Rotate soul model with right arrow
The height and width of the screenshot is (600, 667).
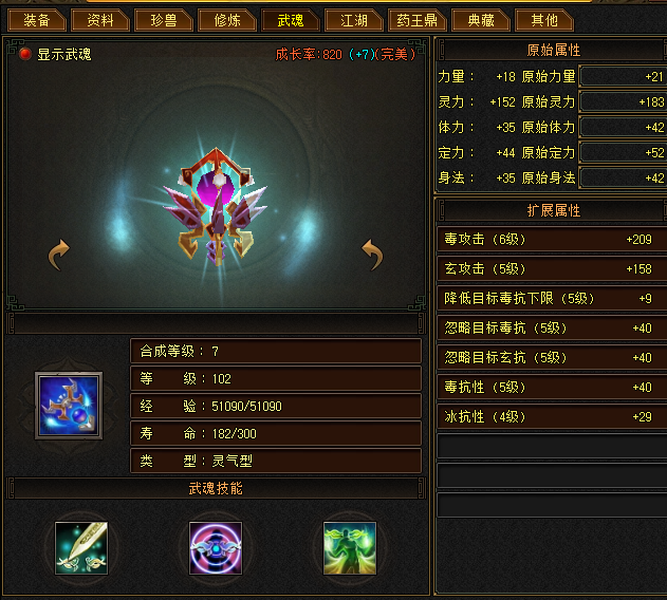click(373, 254)
